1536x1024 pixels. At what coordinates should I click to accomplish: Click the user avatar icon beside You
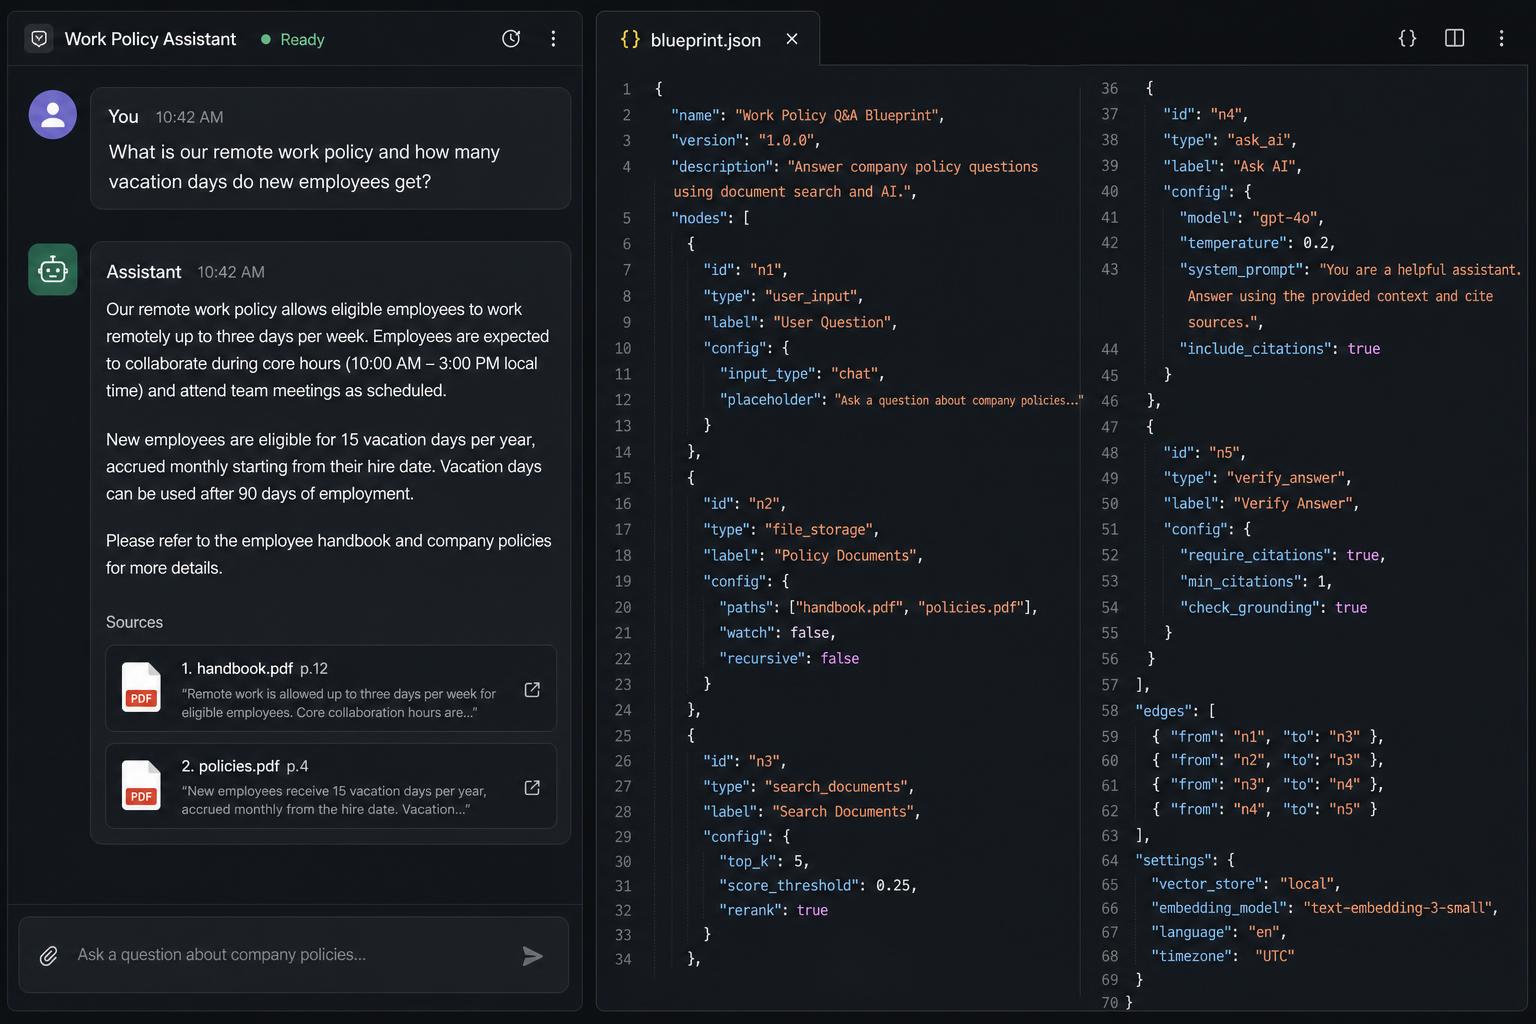pyautogui.click(x=53, y=115)
